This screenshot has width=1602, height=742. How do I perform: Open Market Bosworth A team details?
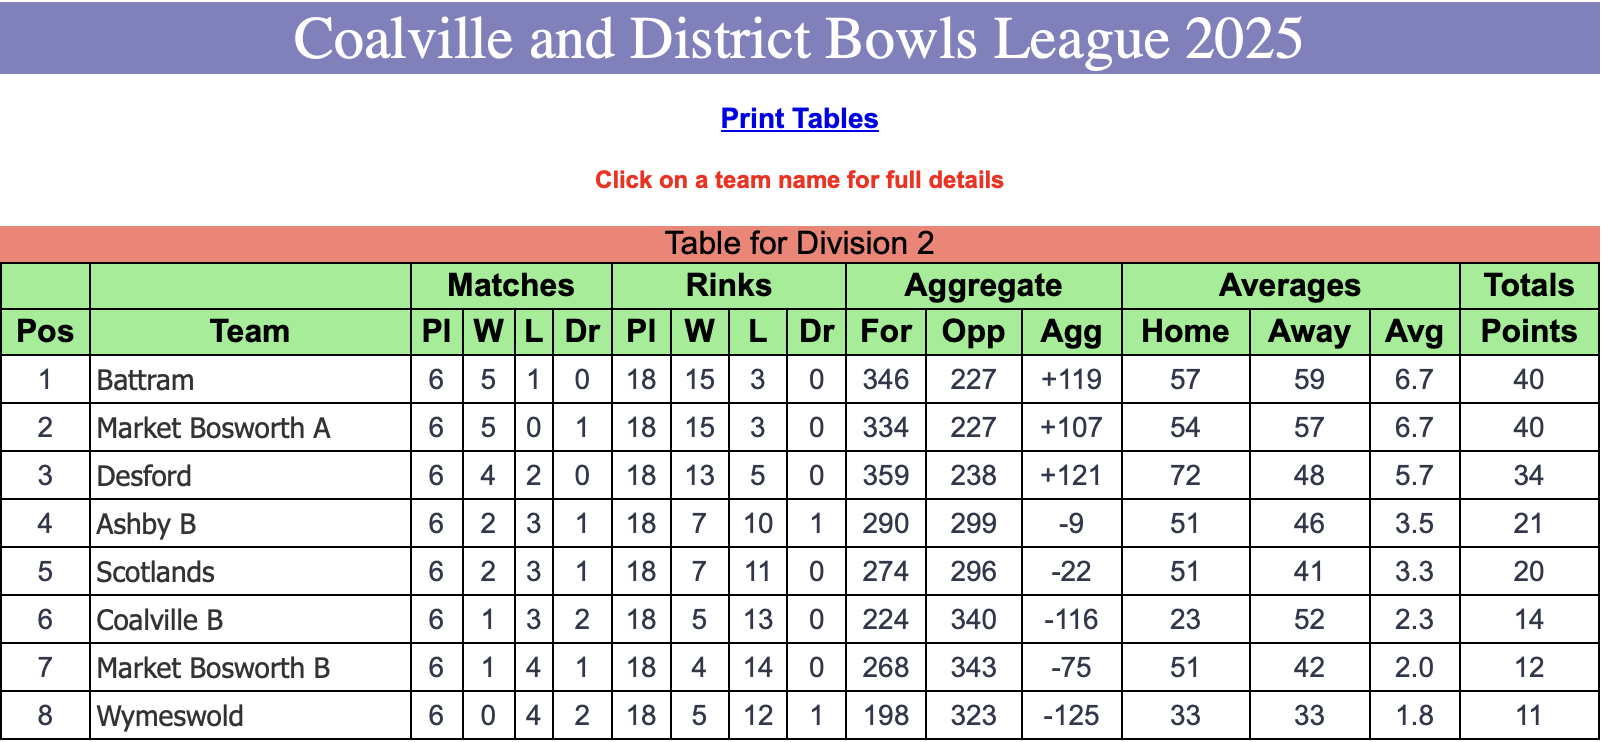coord(213,428)
